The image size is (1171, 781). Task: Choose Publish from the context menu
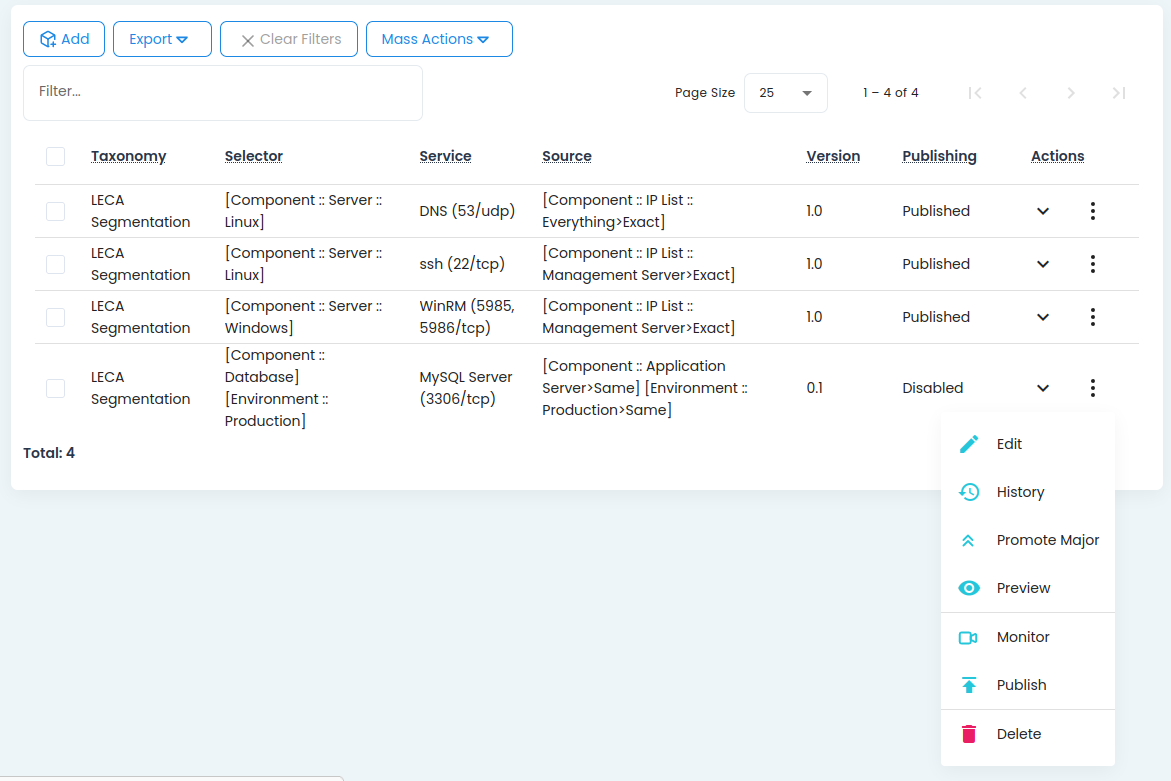point(1021,685)
